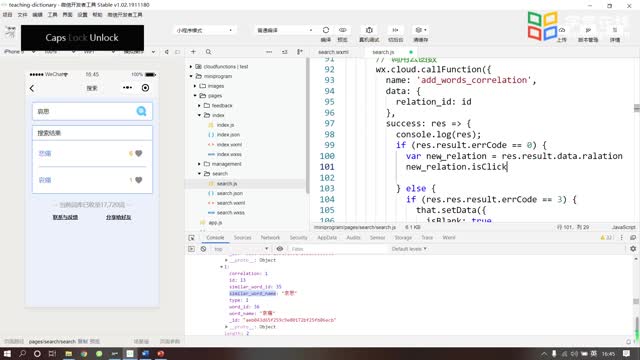Click the compile refresh icon in toolbar
640x360 pixels.
click(x=326, y=30)
